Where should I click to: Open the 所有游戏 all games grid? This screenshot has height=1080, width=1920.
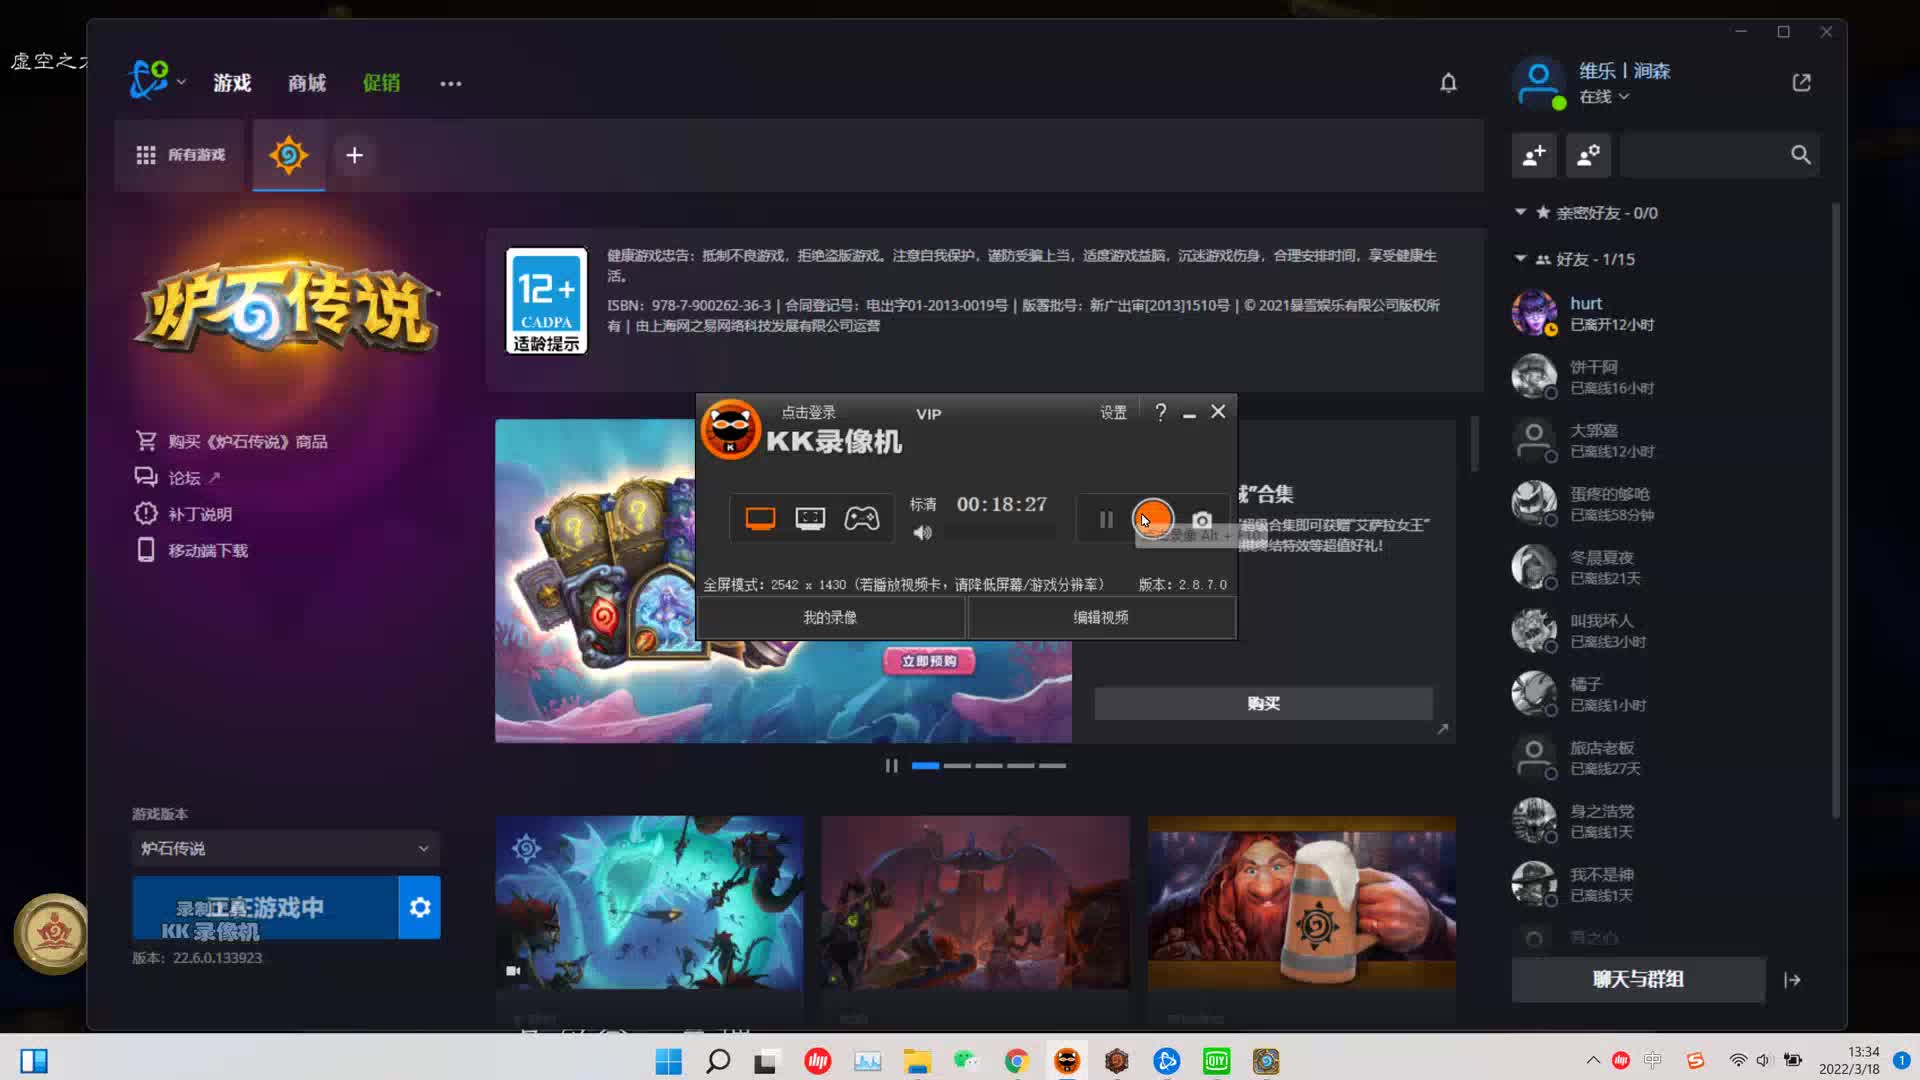[180, 155]
